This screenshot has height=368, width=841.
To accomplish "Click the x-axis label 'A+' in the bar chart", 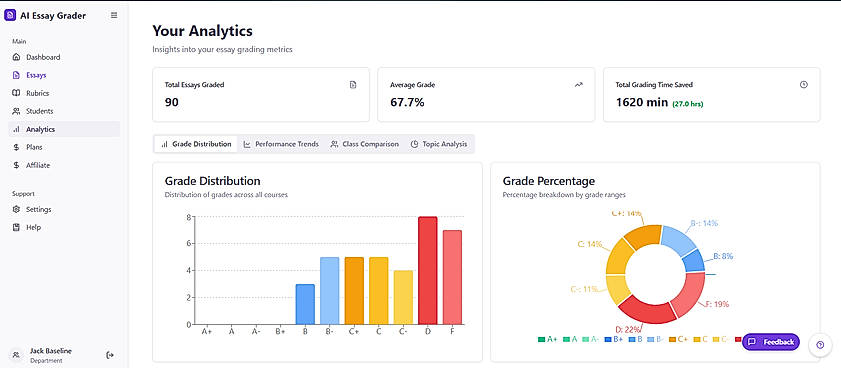I will tap(207, 332).
